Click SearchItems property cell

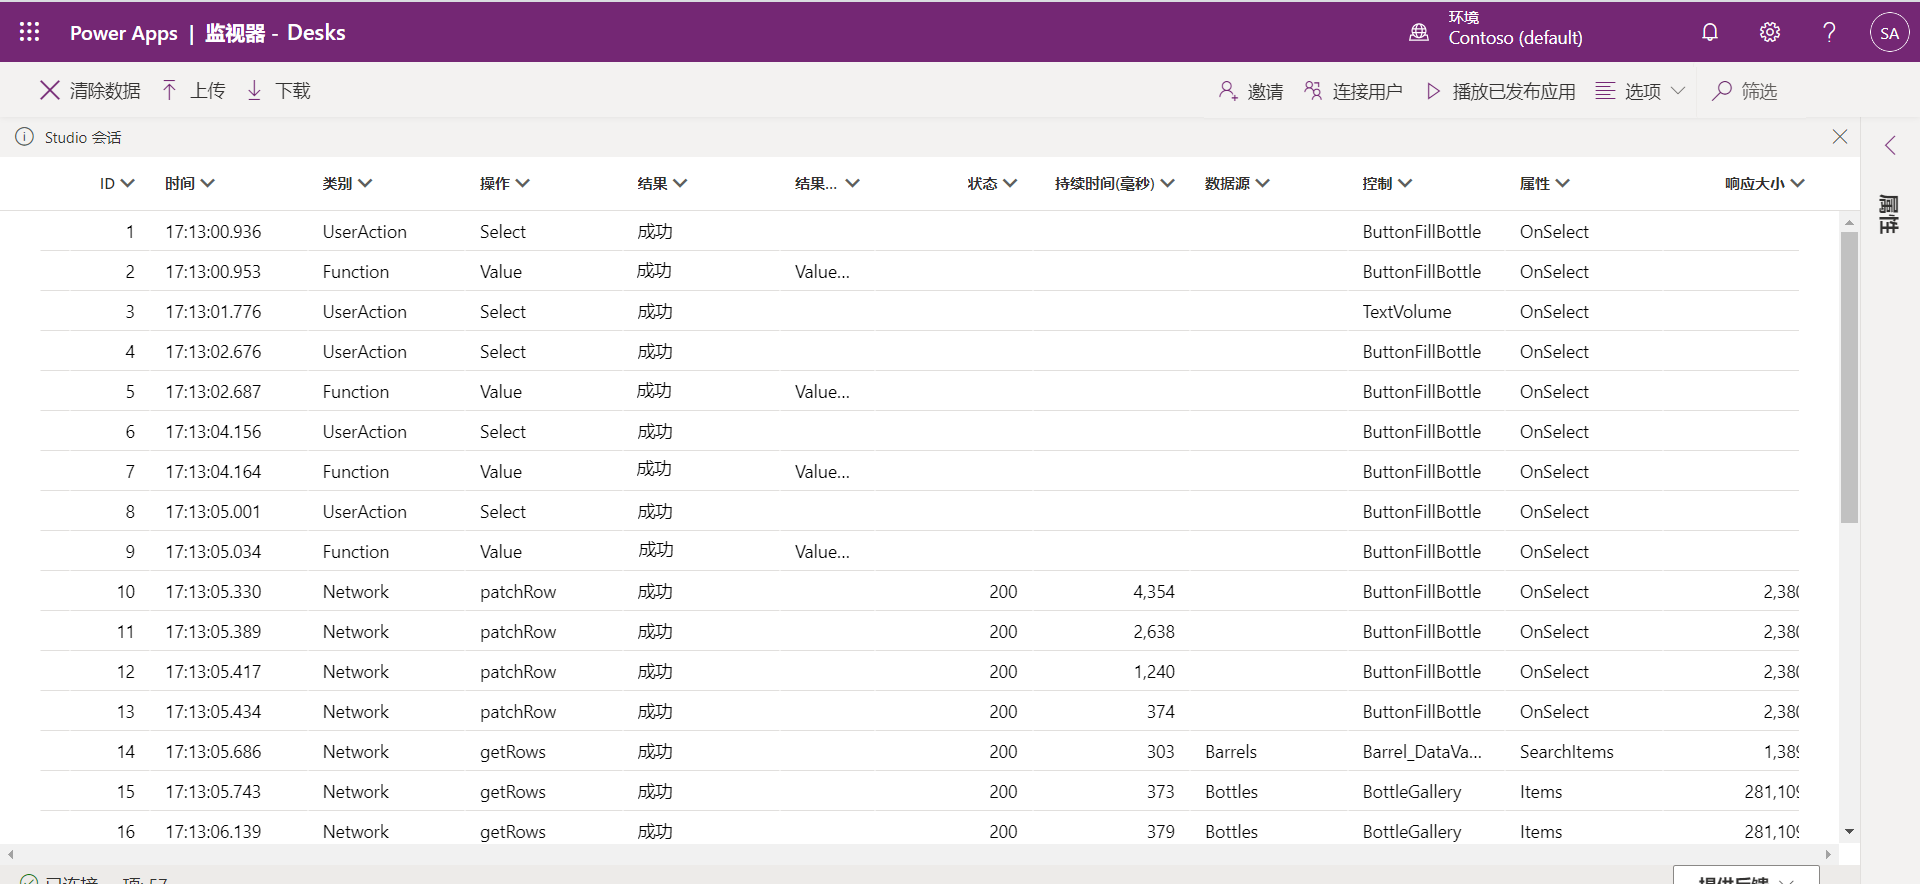pyautogui.click(x=1567, y=752)
